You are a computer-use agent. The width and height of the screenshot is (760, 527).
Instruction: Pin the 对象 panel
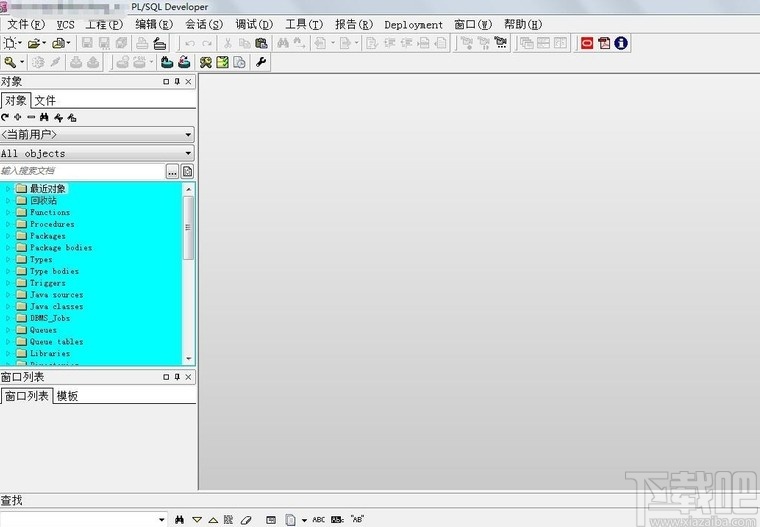tap(177, 81)
